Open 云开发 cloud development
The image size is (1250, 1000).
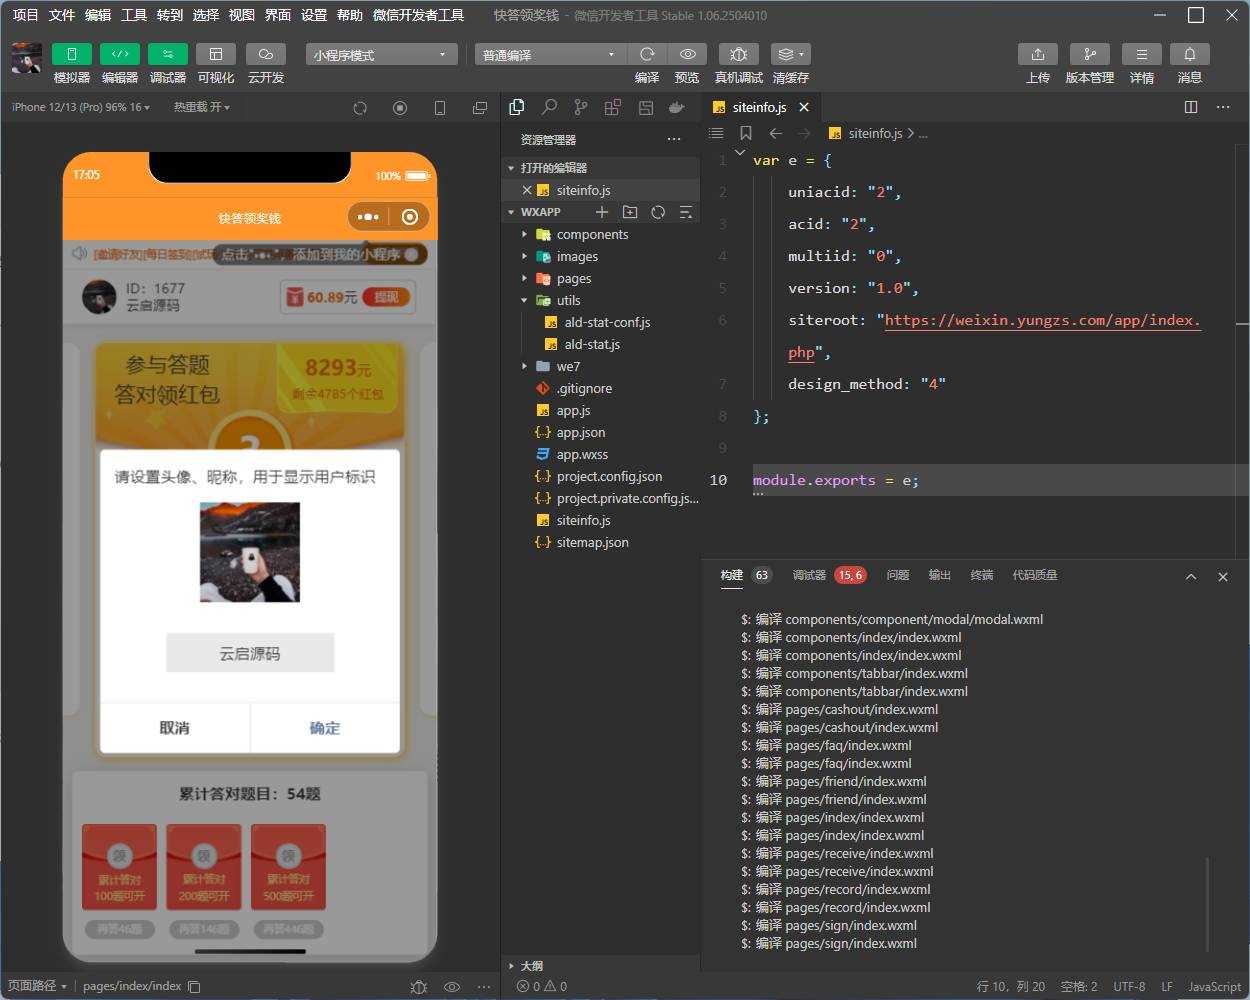click(x=265, y=54)
